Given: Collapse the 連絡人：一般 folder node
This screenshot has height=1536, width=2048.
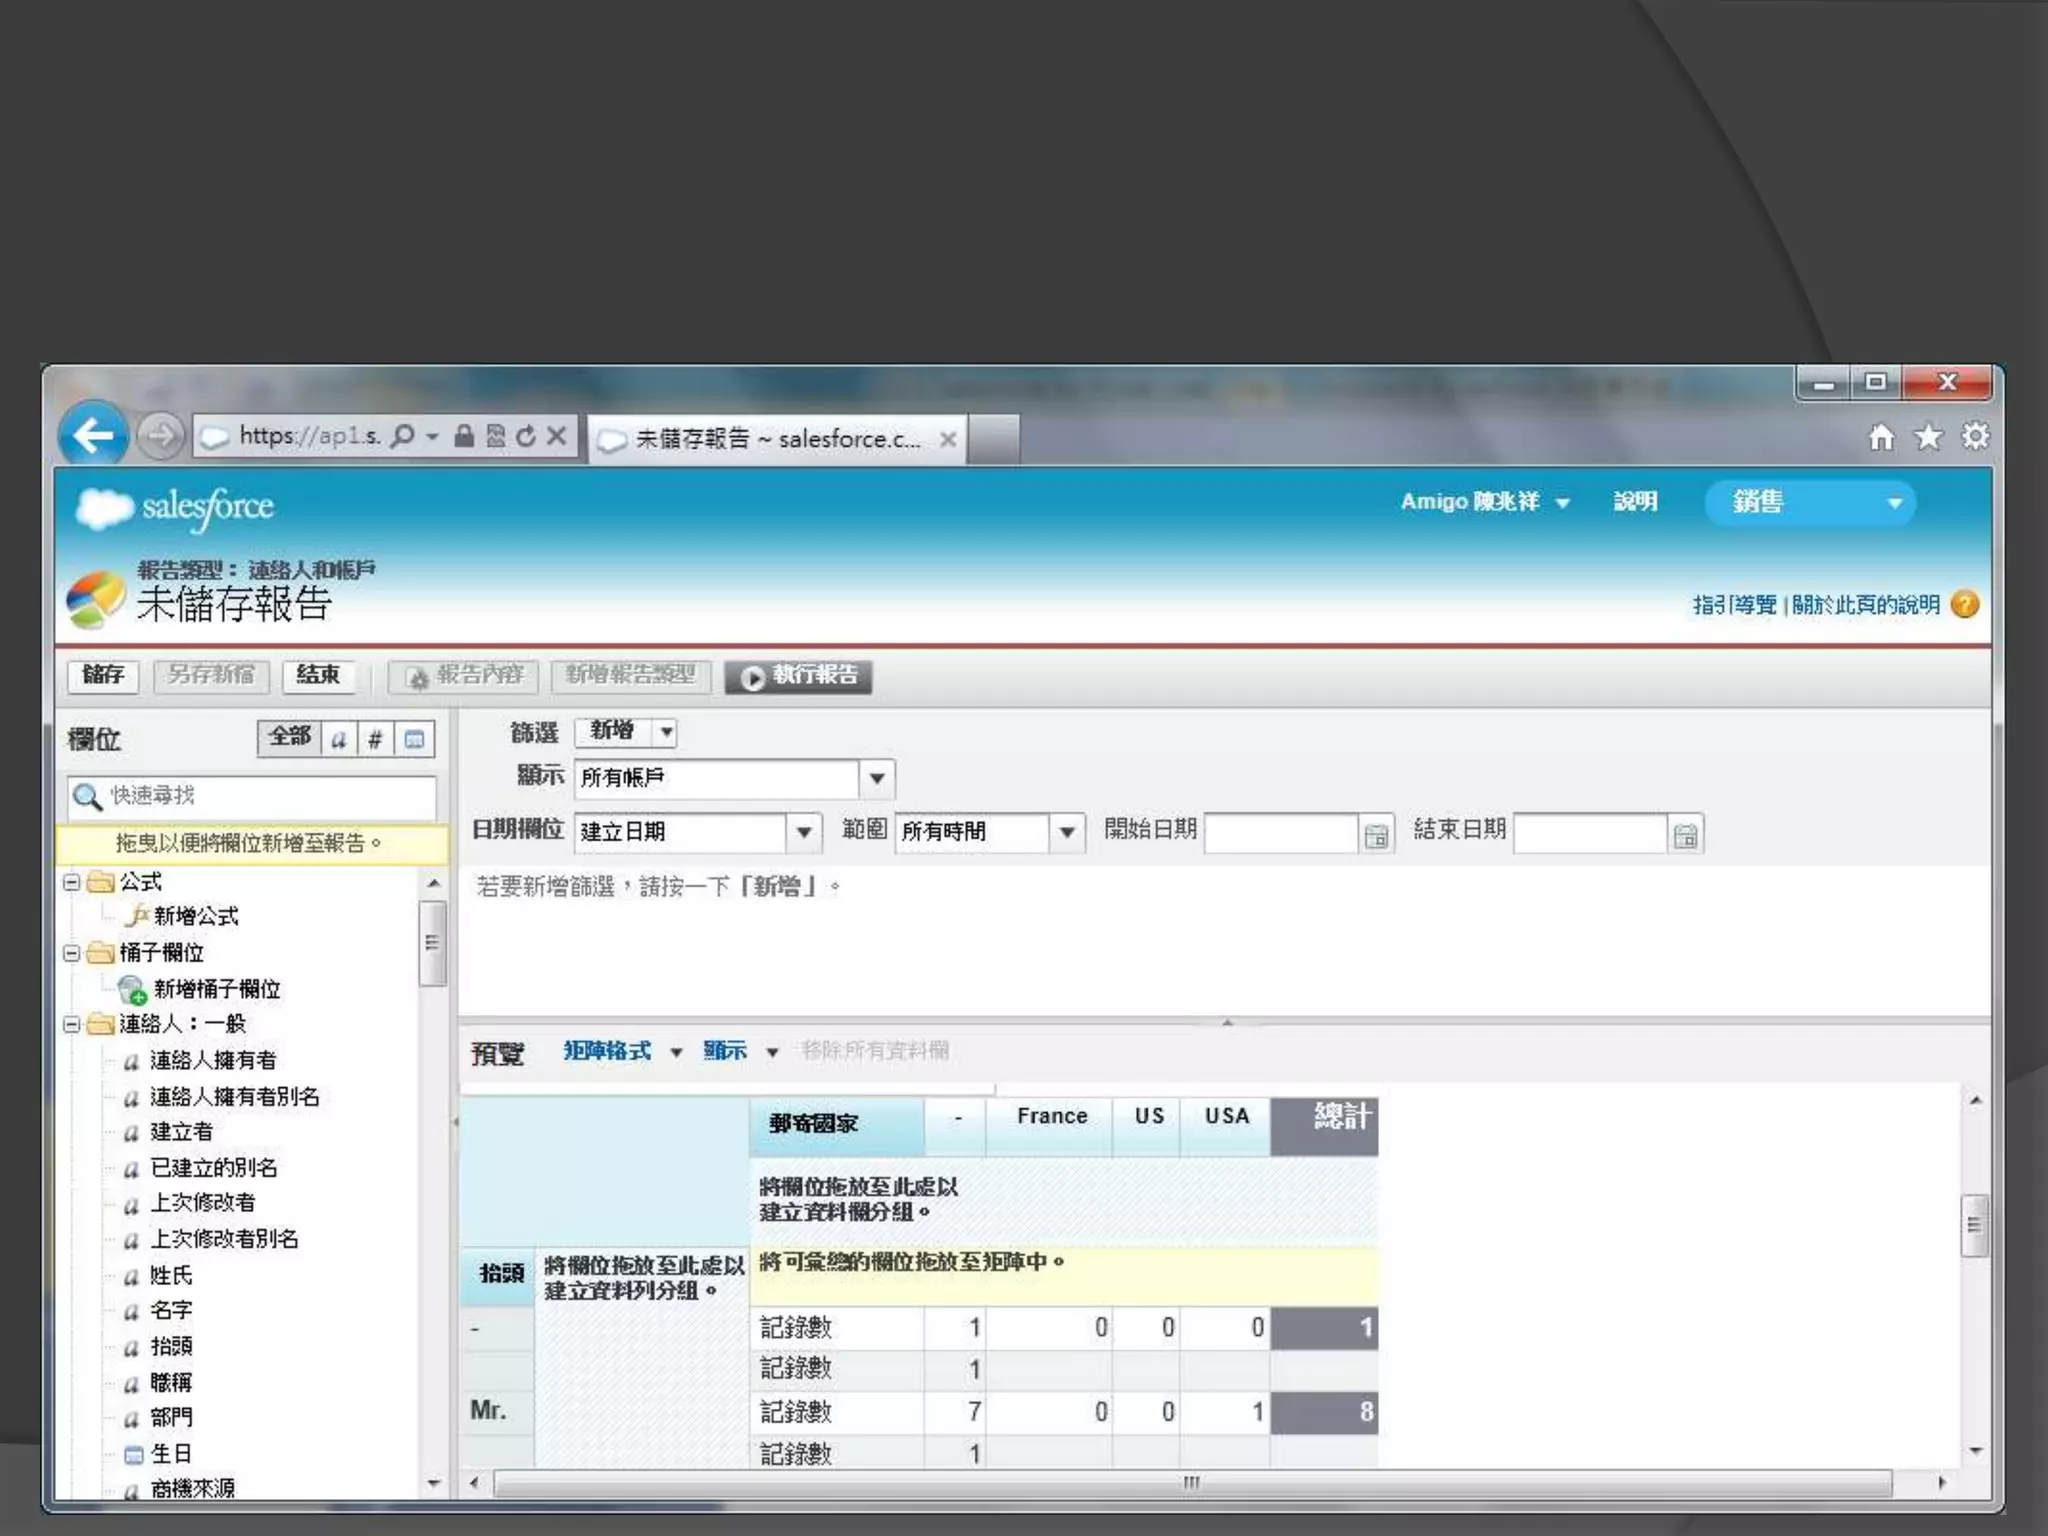Looking at the screenshot, I should 72,1024.
